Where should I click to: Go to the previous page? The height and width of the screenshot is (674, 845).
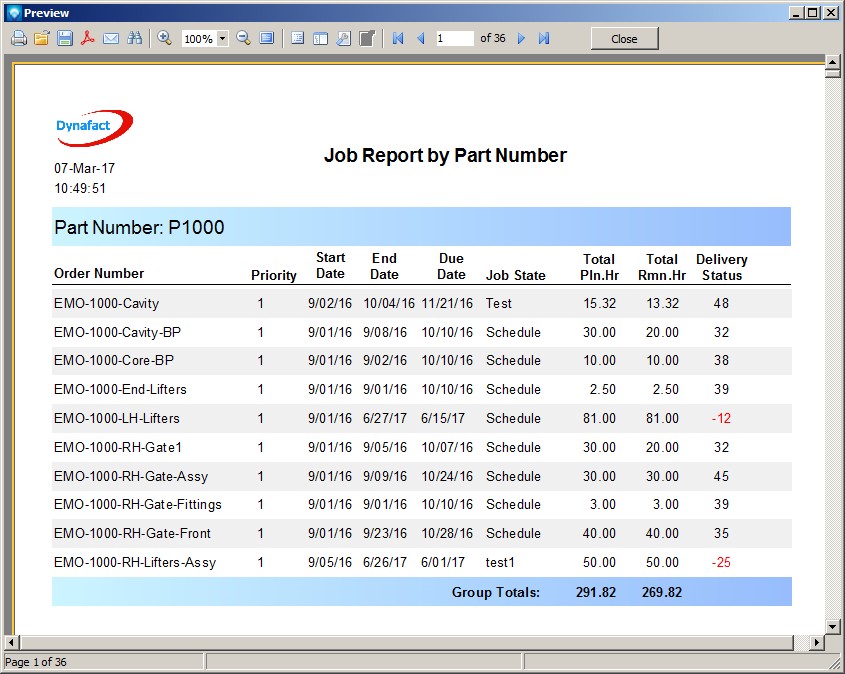[421, 39]
